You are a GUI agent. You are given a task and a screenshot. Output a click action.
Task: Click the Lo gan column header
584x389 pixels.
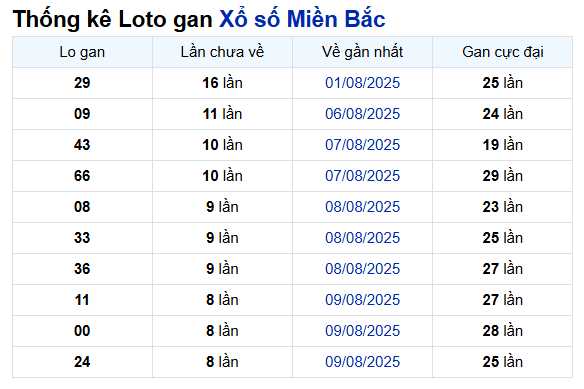pyautogui.click(x=82, y=52)
